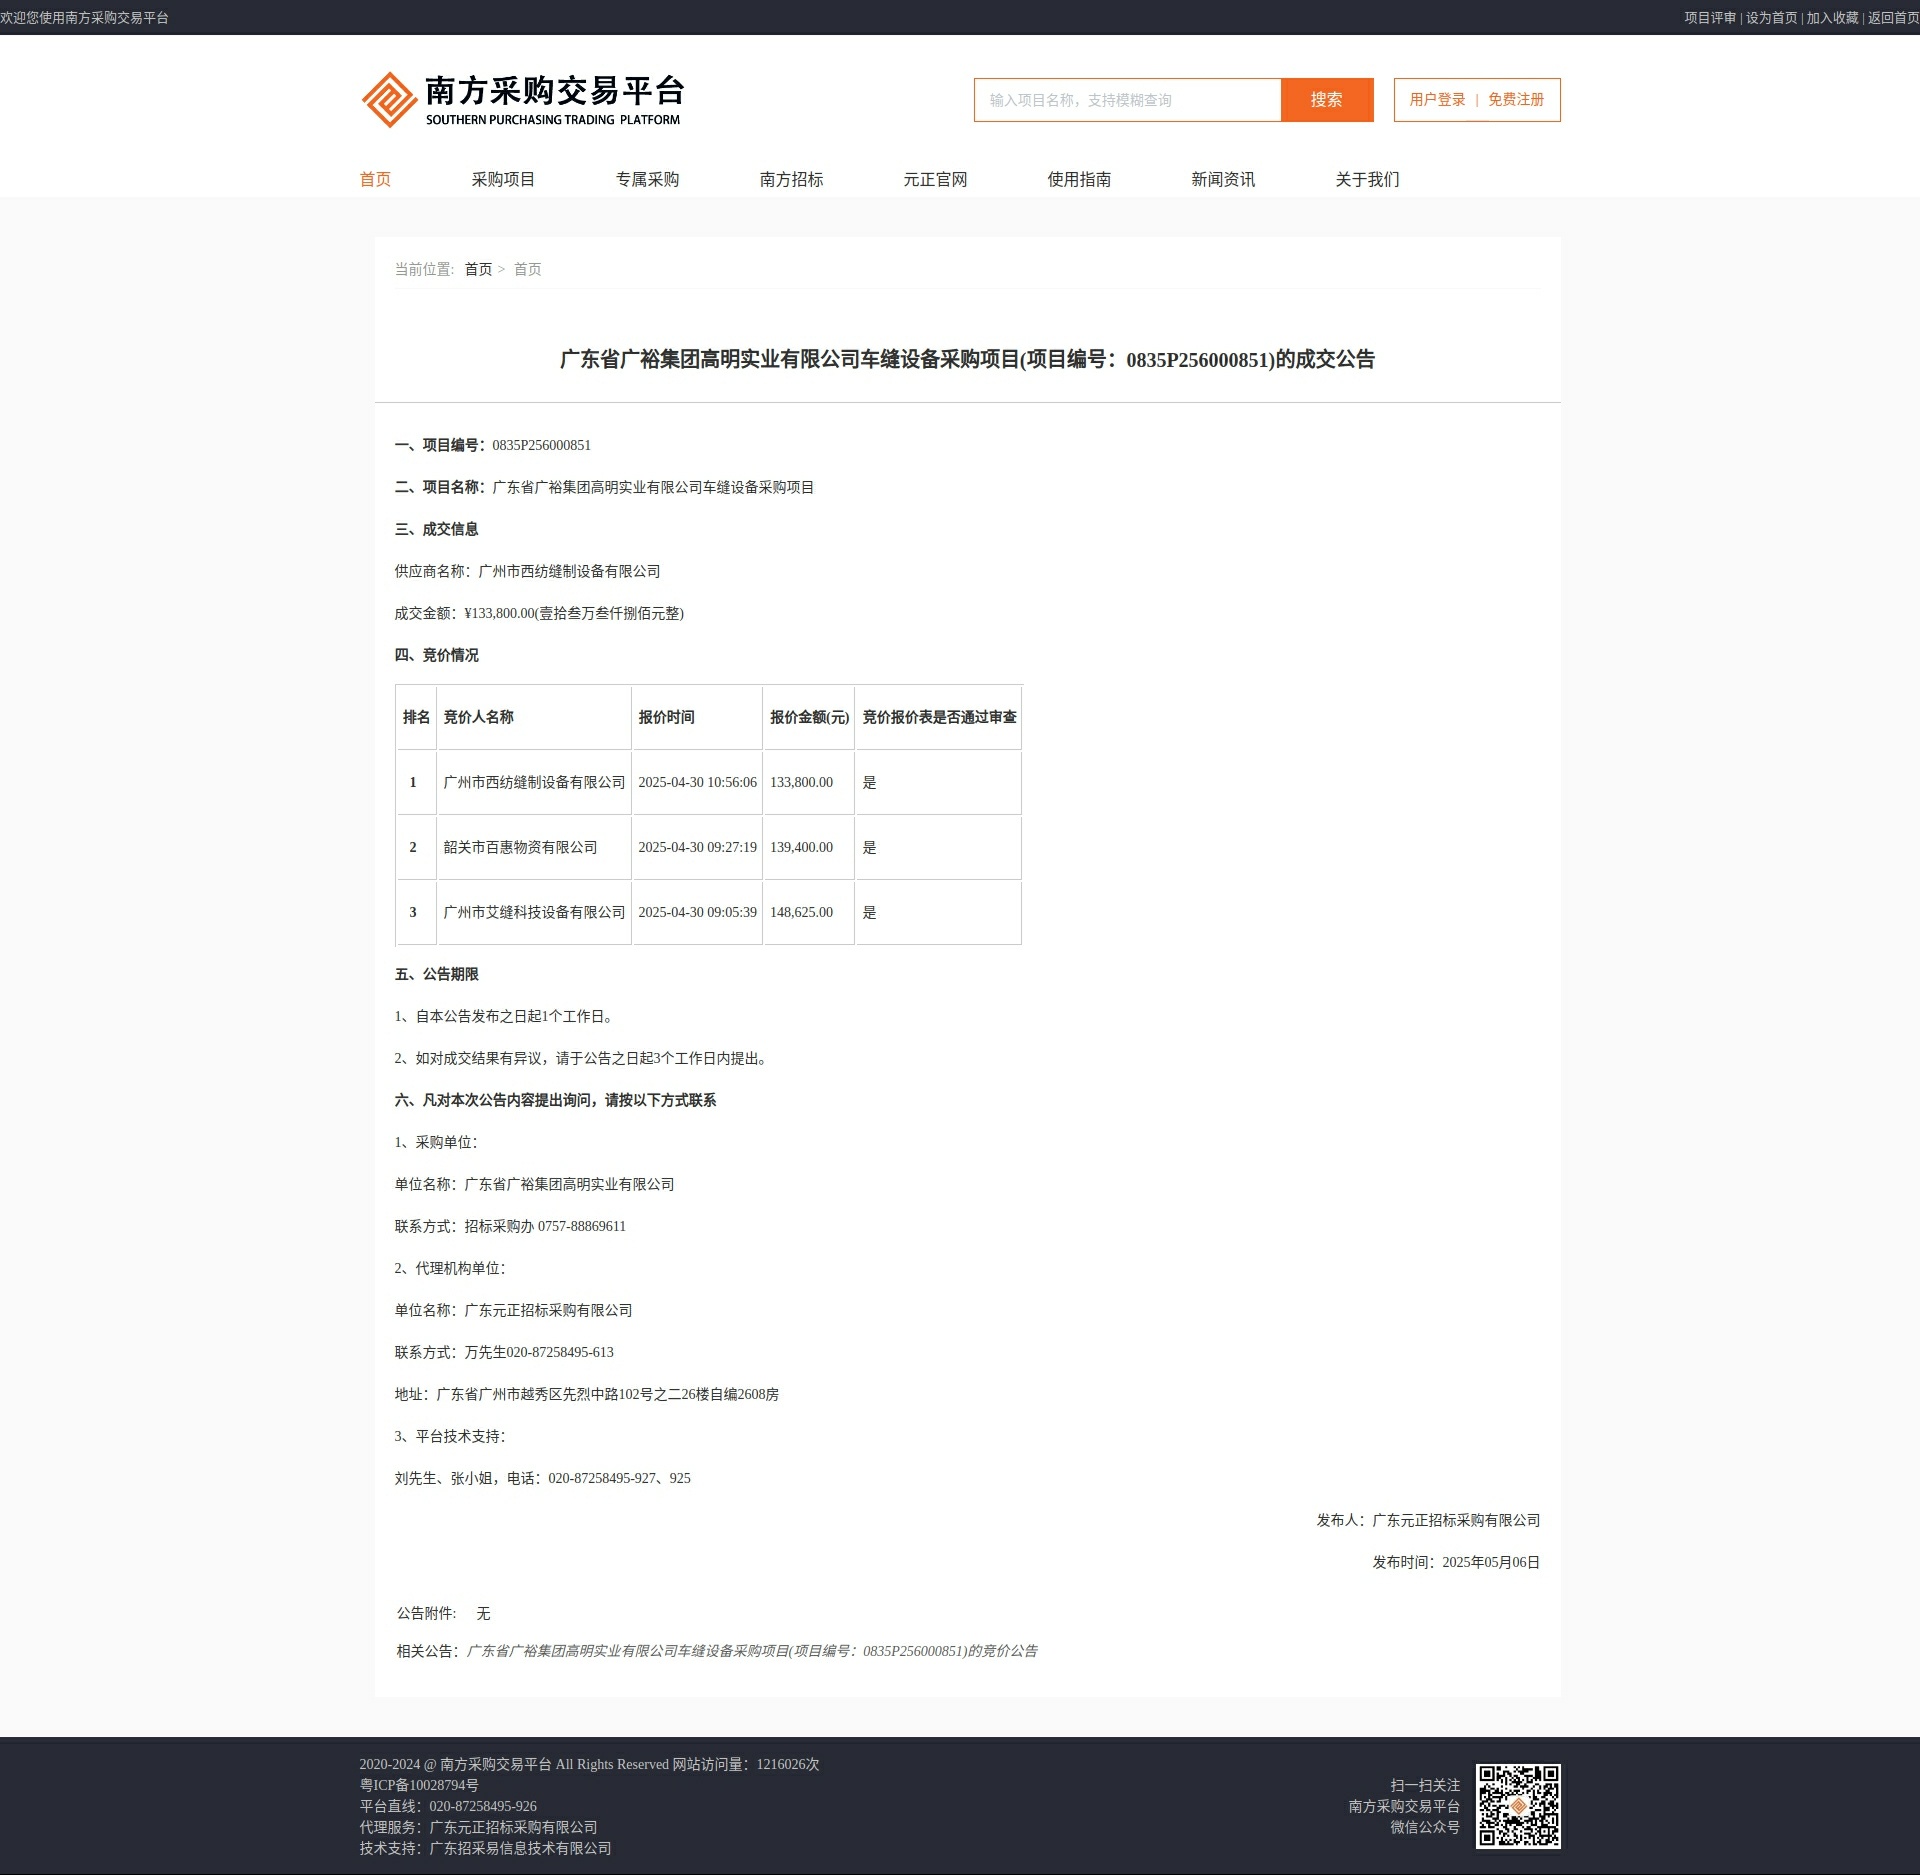Image resolution: width=1920 pixels, height=1875 pixels.
Task: Click the 发布人 广东元正招标采购有限公司 line
Action: pyautogui.click(x=1428, y=1521)
